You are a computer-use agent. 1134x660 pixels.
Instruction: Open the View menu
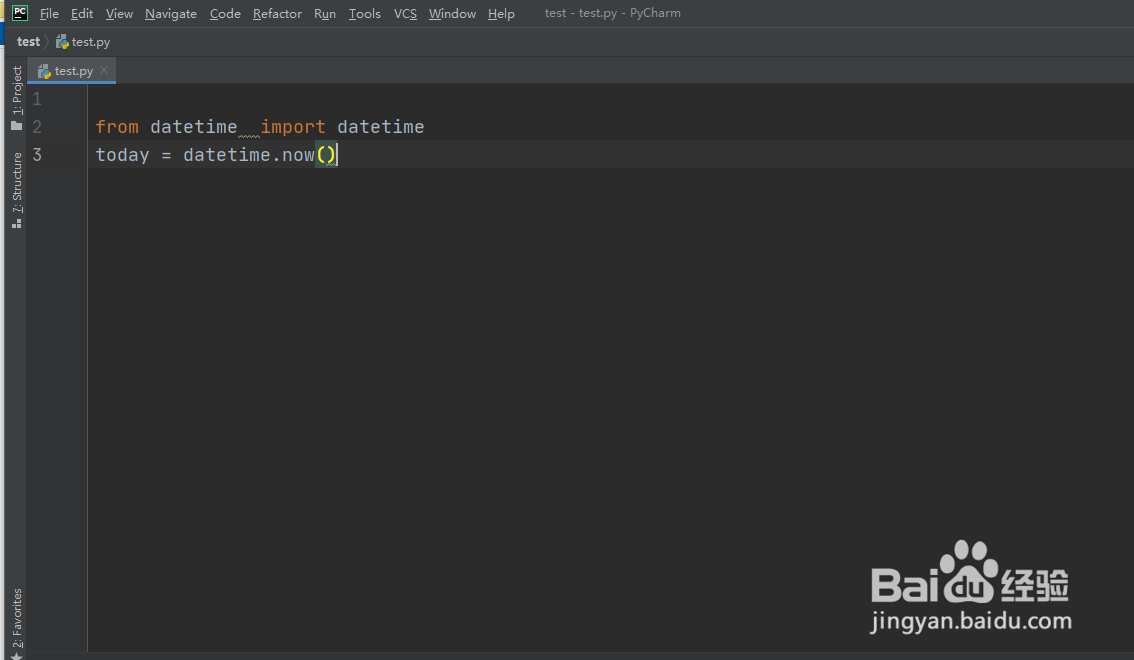click(x=119, y=14)
